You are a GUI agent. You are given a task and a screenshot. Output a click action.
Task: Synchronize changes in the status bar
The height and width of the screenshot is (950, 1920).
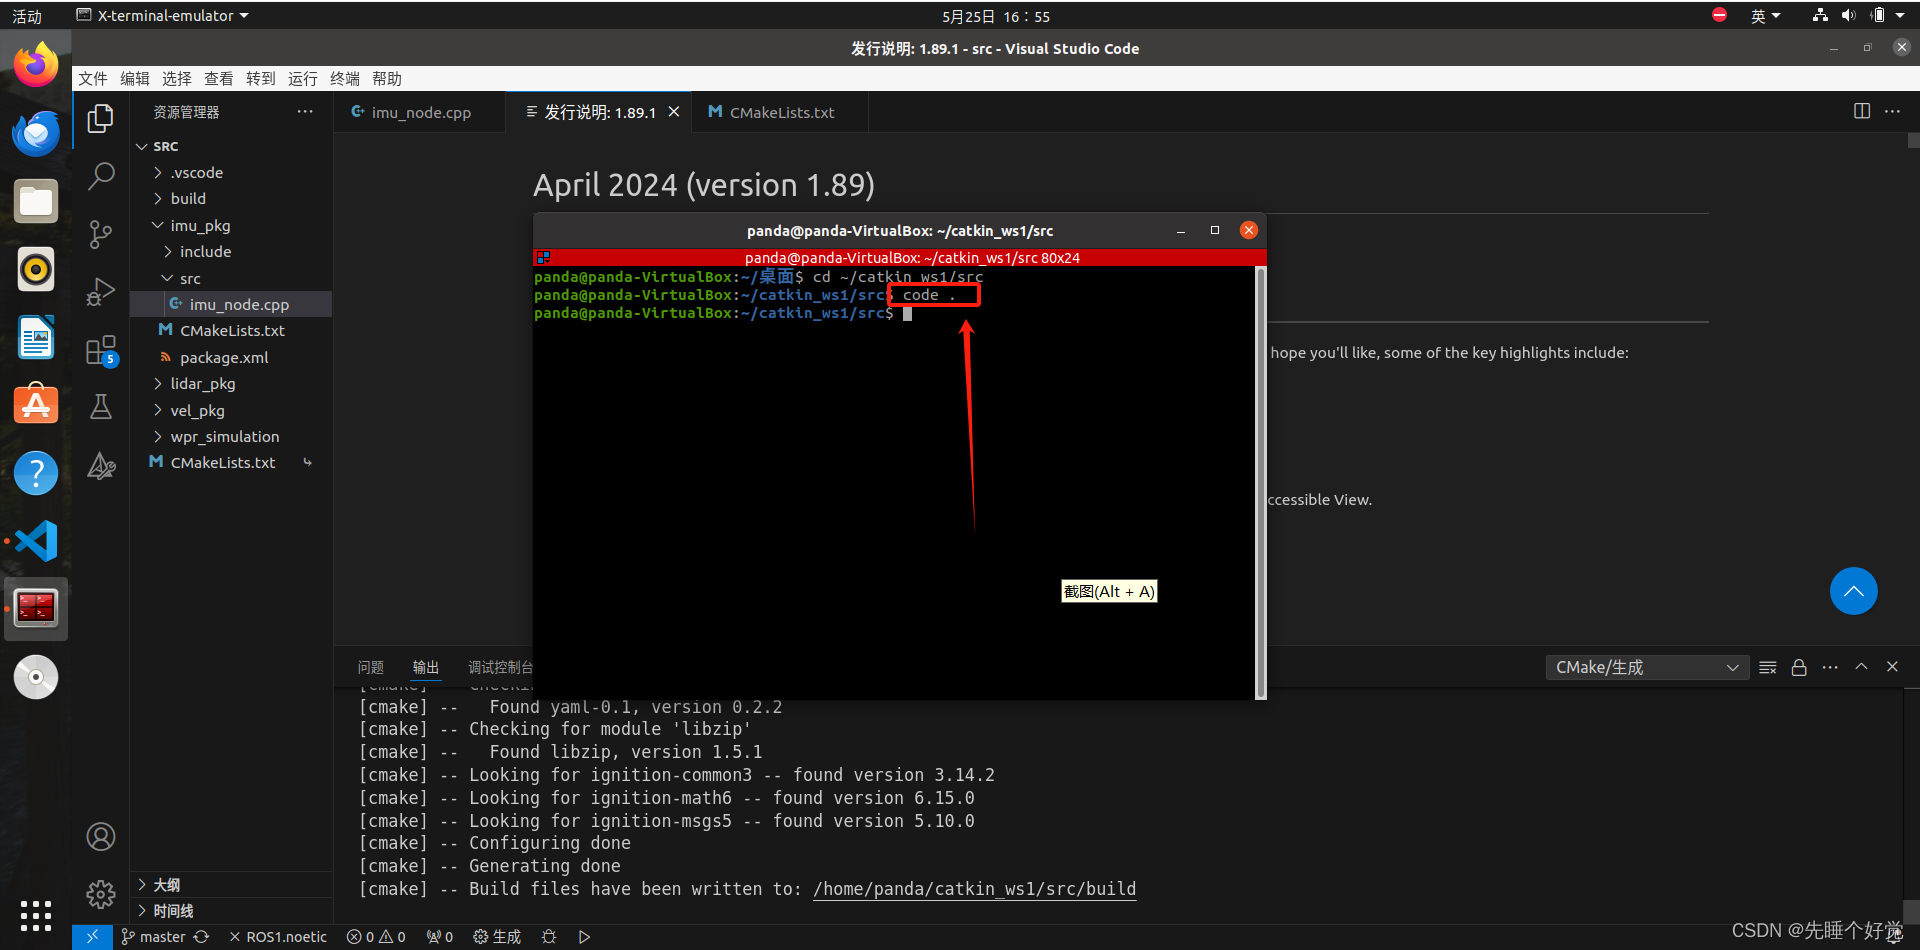(201, 937)
